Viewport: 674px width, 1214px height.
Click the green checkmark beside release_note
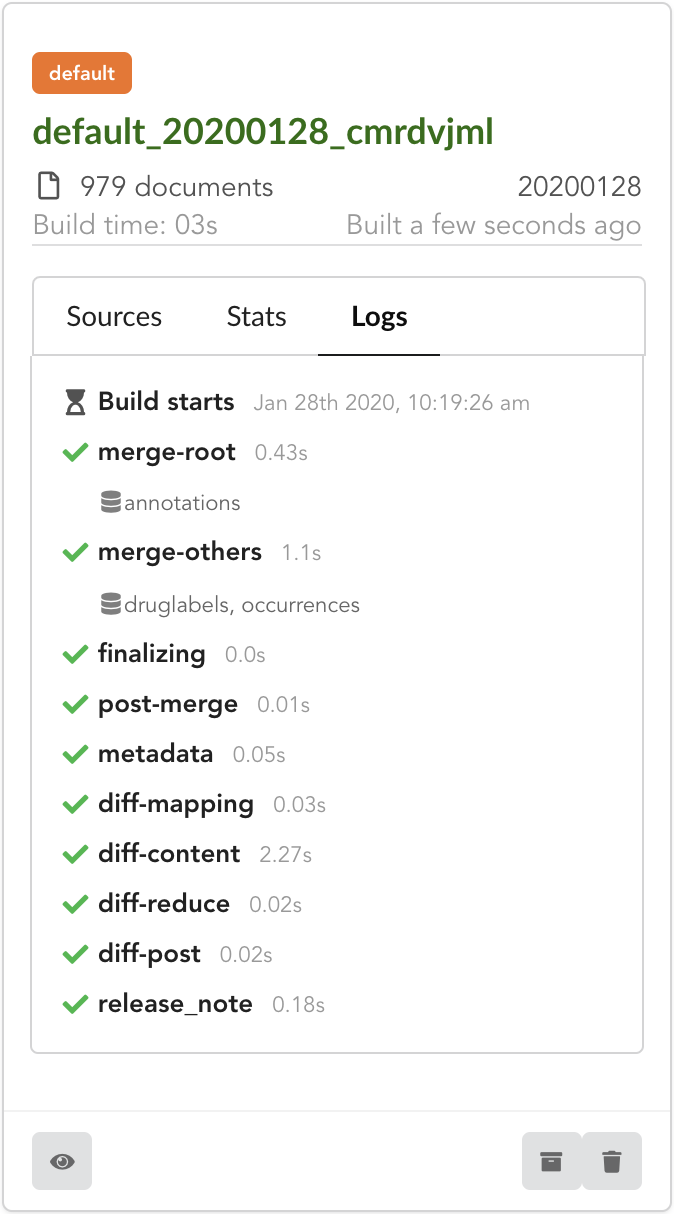75,1004
